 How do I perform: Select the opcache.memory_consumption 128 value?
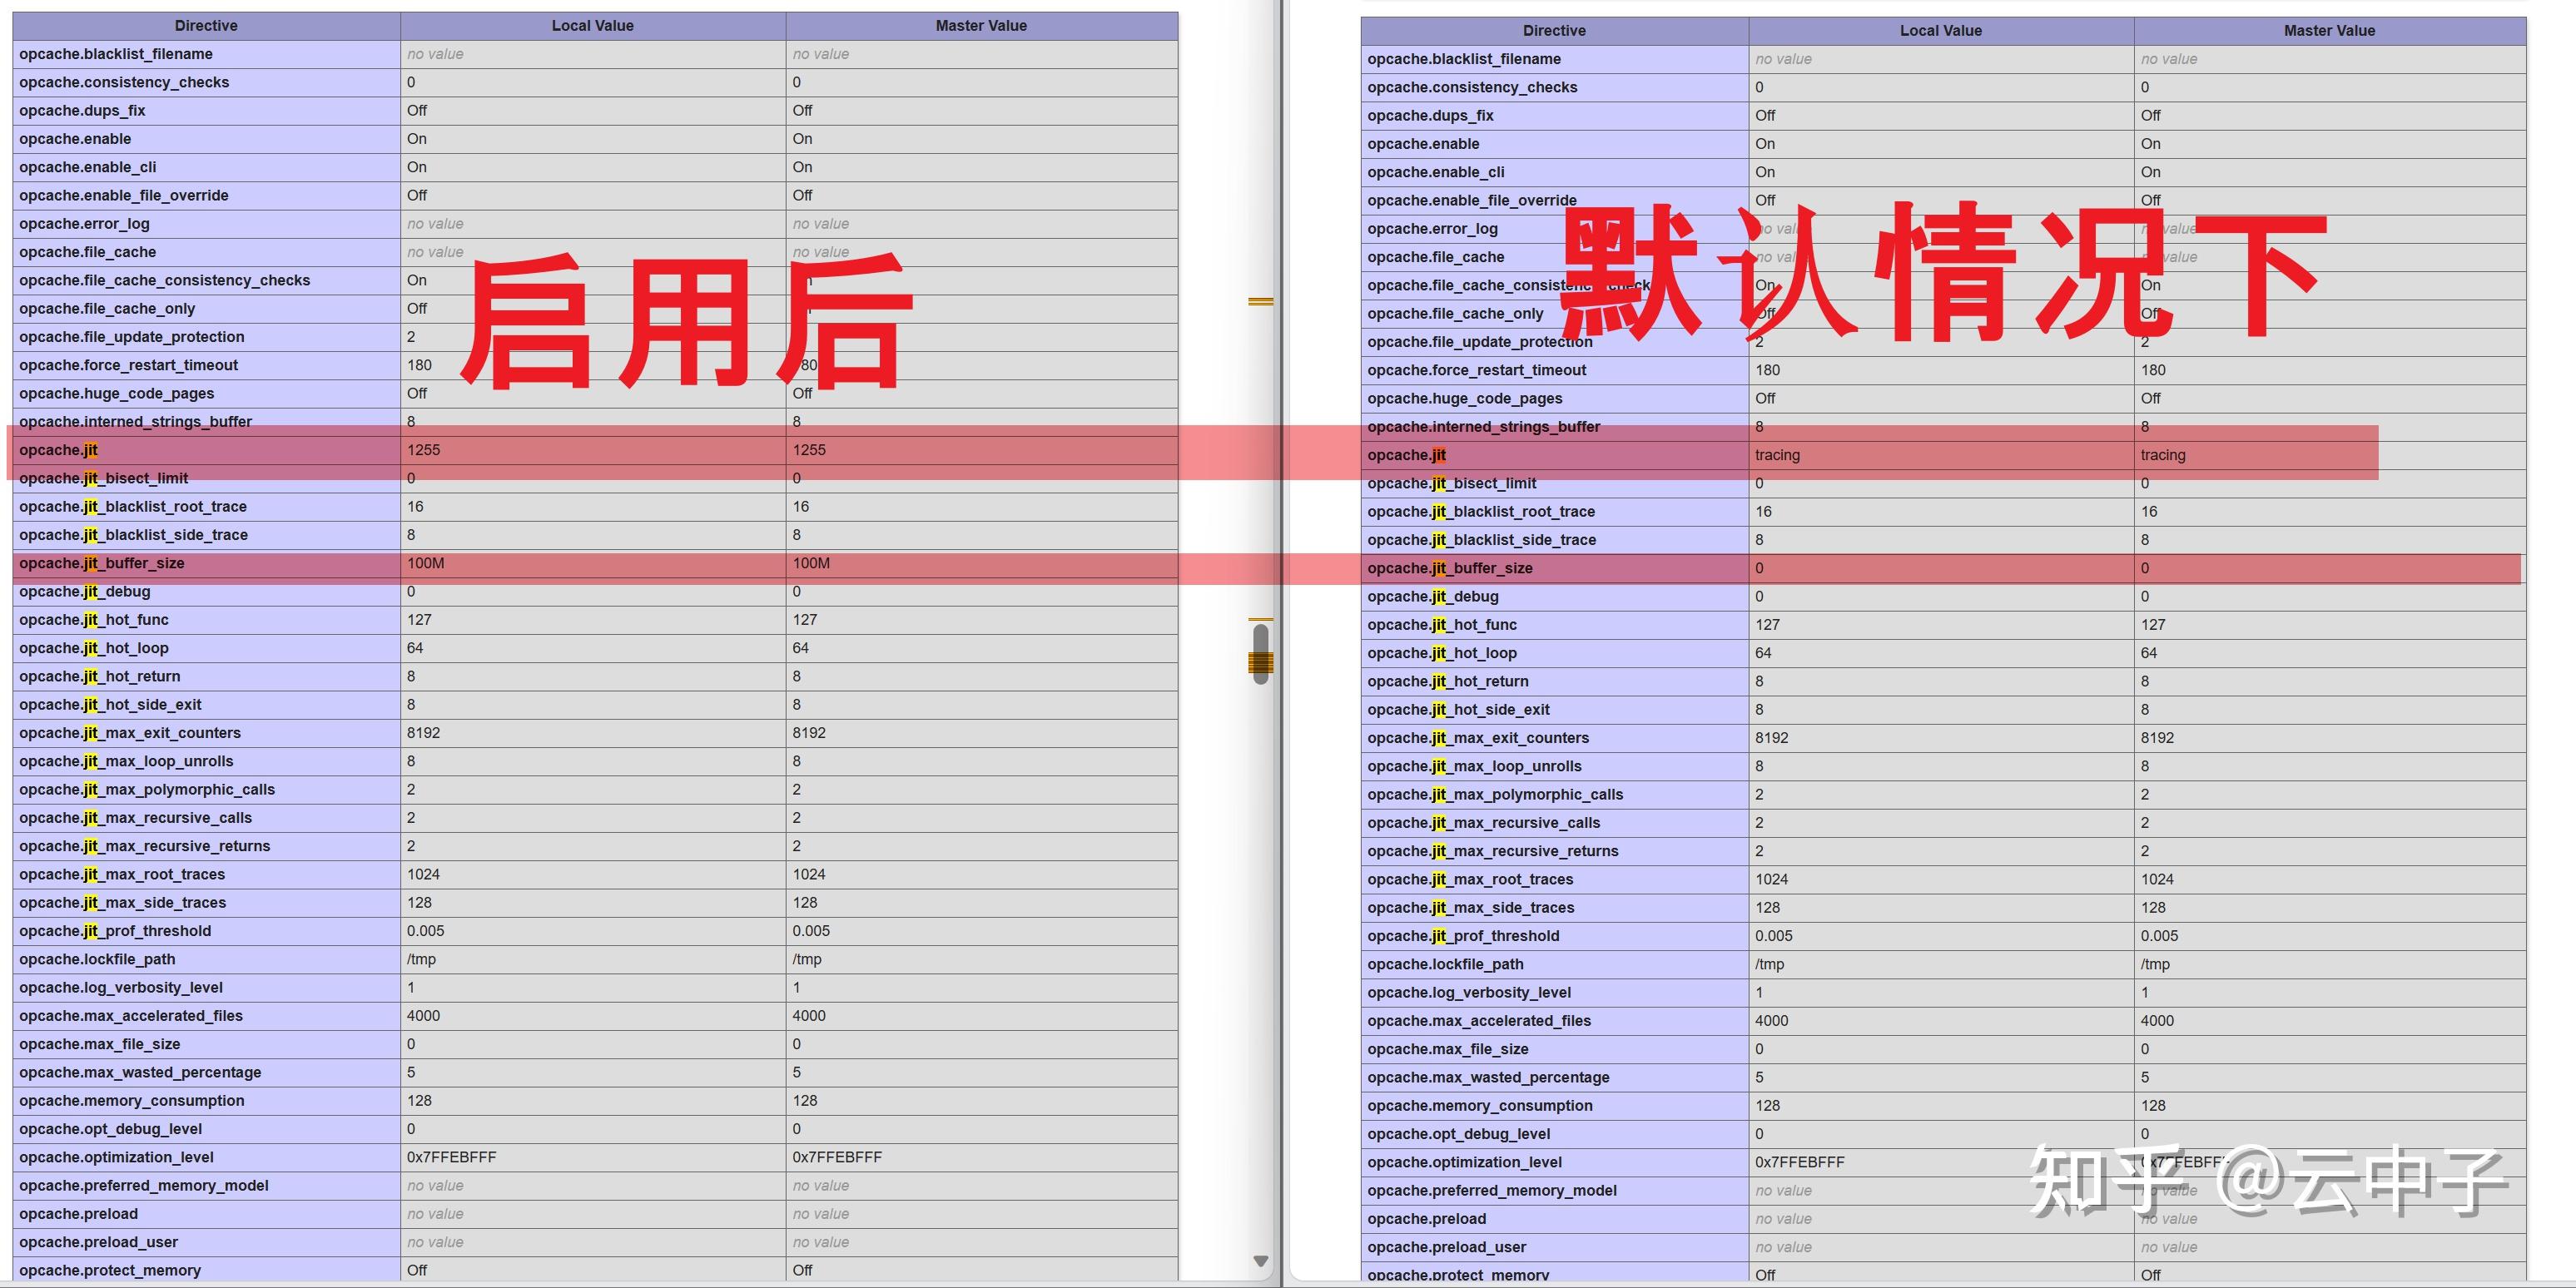click(419, 1100)
